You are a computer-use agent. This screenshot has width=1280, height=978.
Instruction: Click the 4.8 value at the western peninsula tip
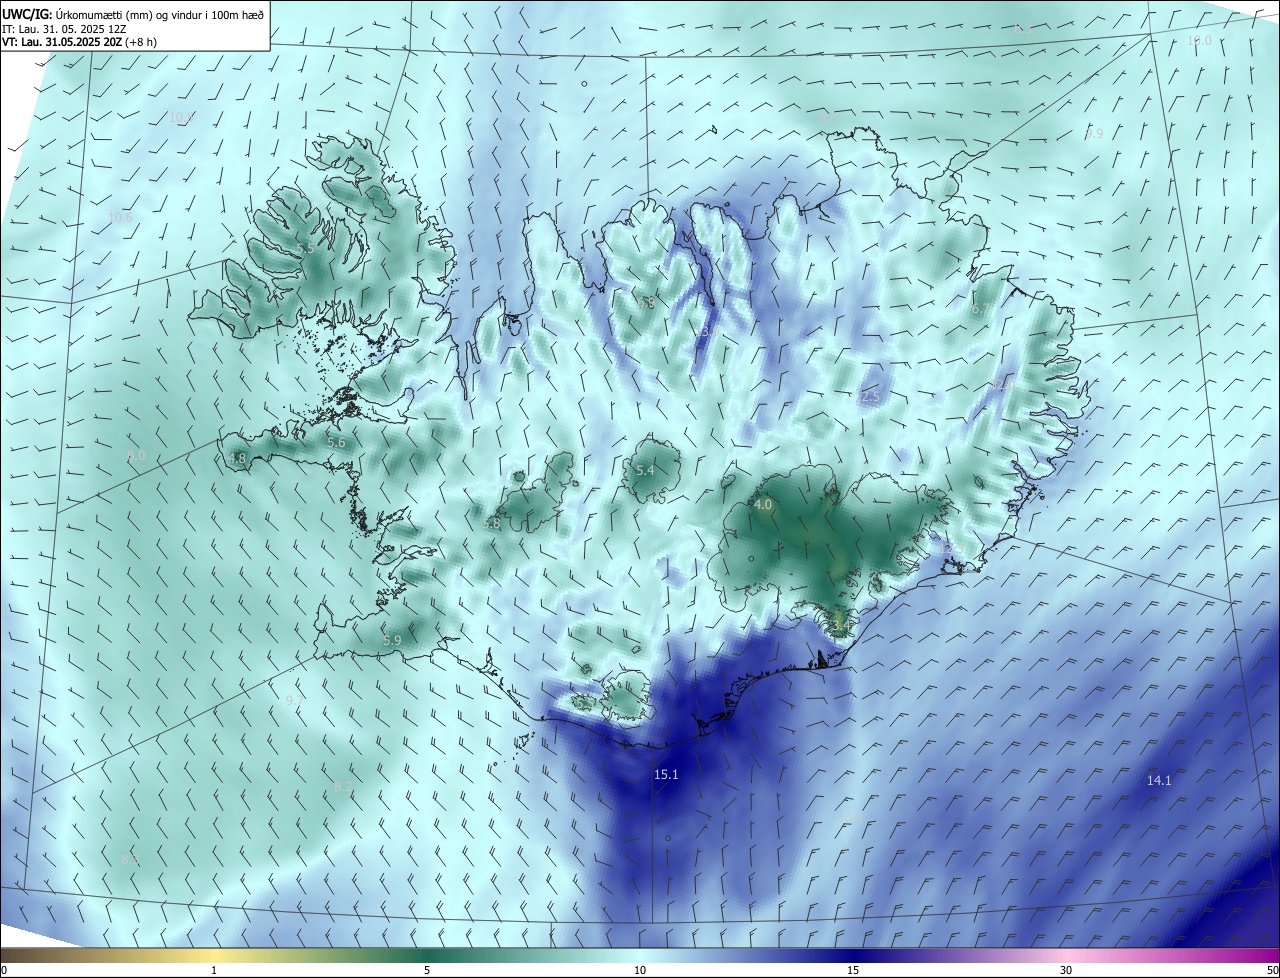pos(237,458)
